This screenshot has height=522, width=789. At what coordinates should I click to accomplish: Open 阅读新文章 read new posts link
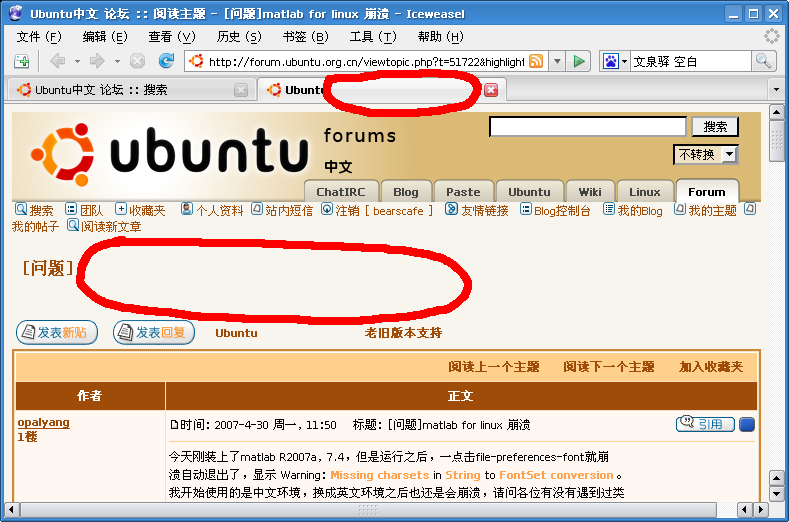click(104, 226)
